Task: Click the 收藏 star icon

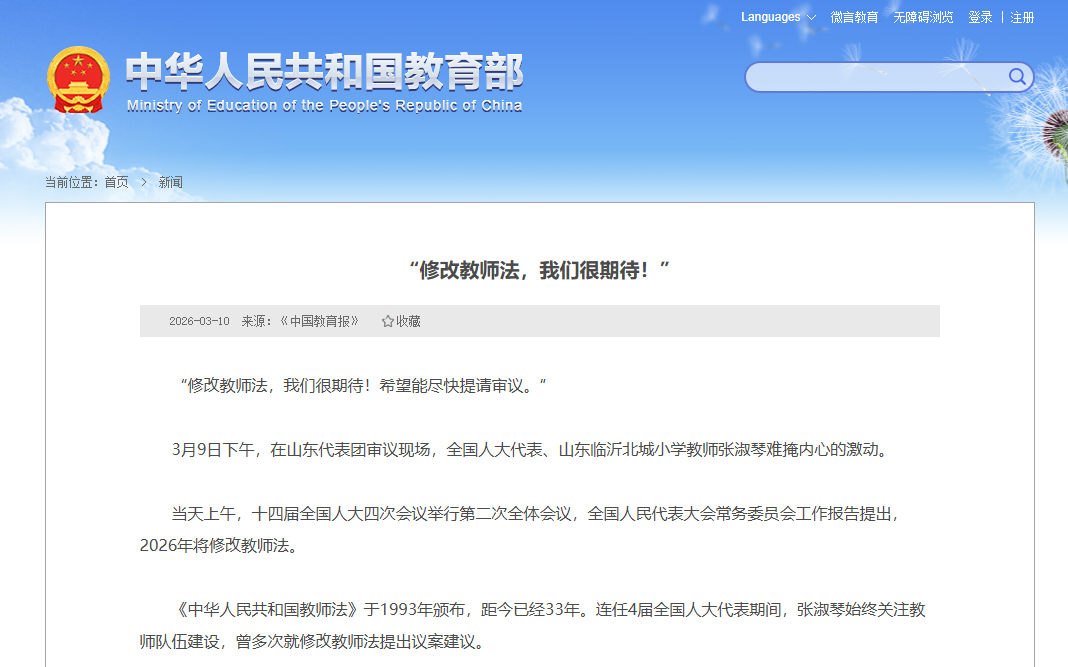Action: click(388, 321)
